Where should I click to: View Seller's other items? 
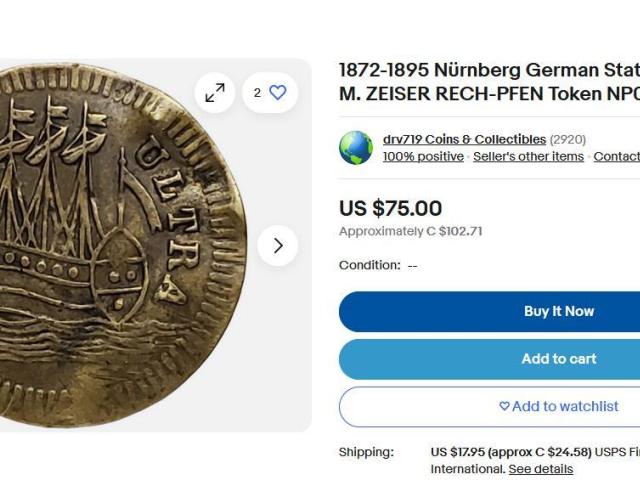[528, 157]
